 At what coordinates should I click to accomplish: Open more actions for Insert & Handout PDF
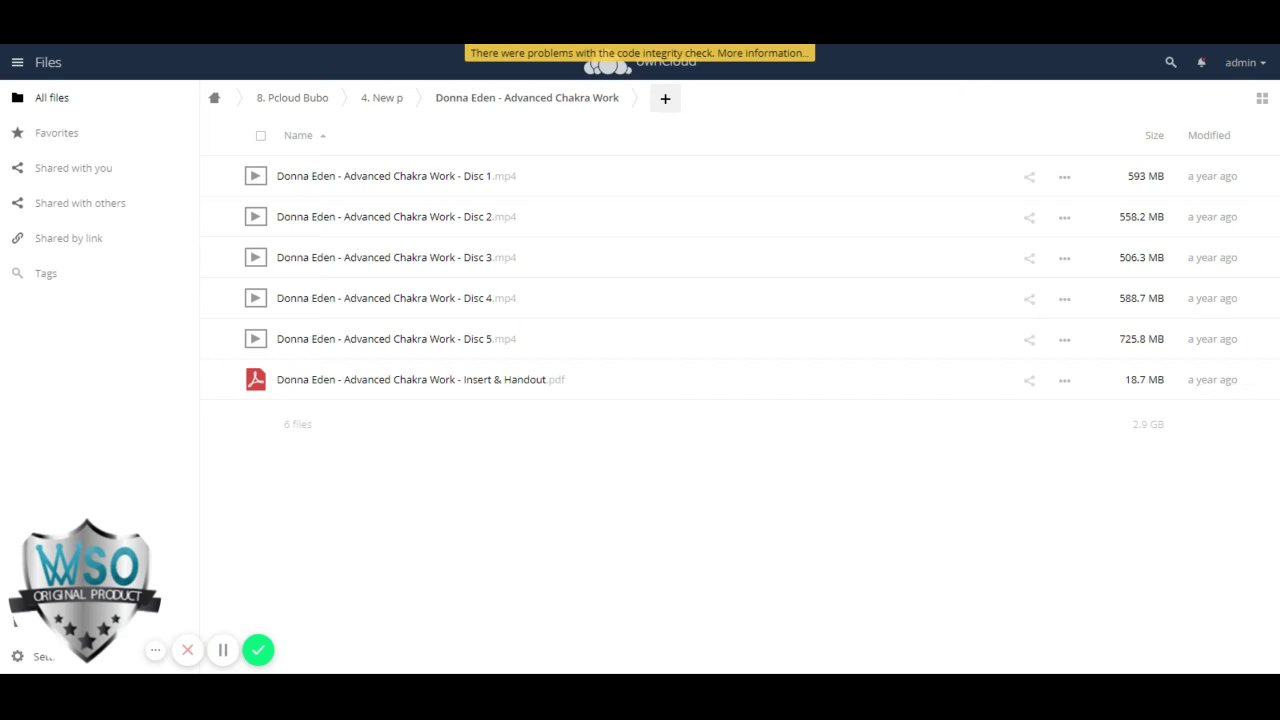pyautogui.click(x=1064, y=380)
